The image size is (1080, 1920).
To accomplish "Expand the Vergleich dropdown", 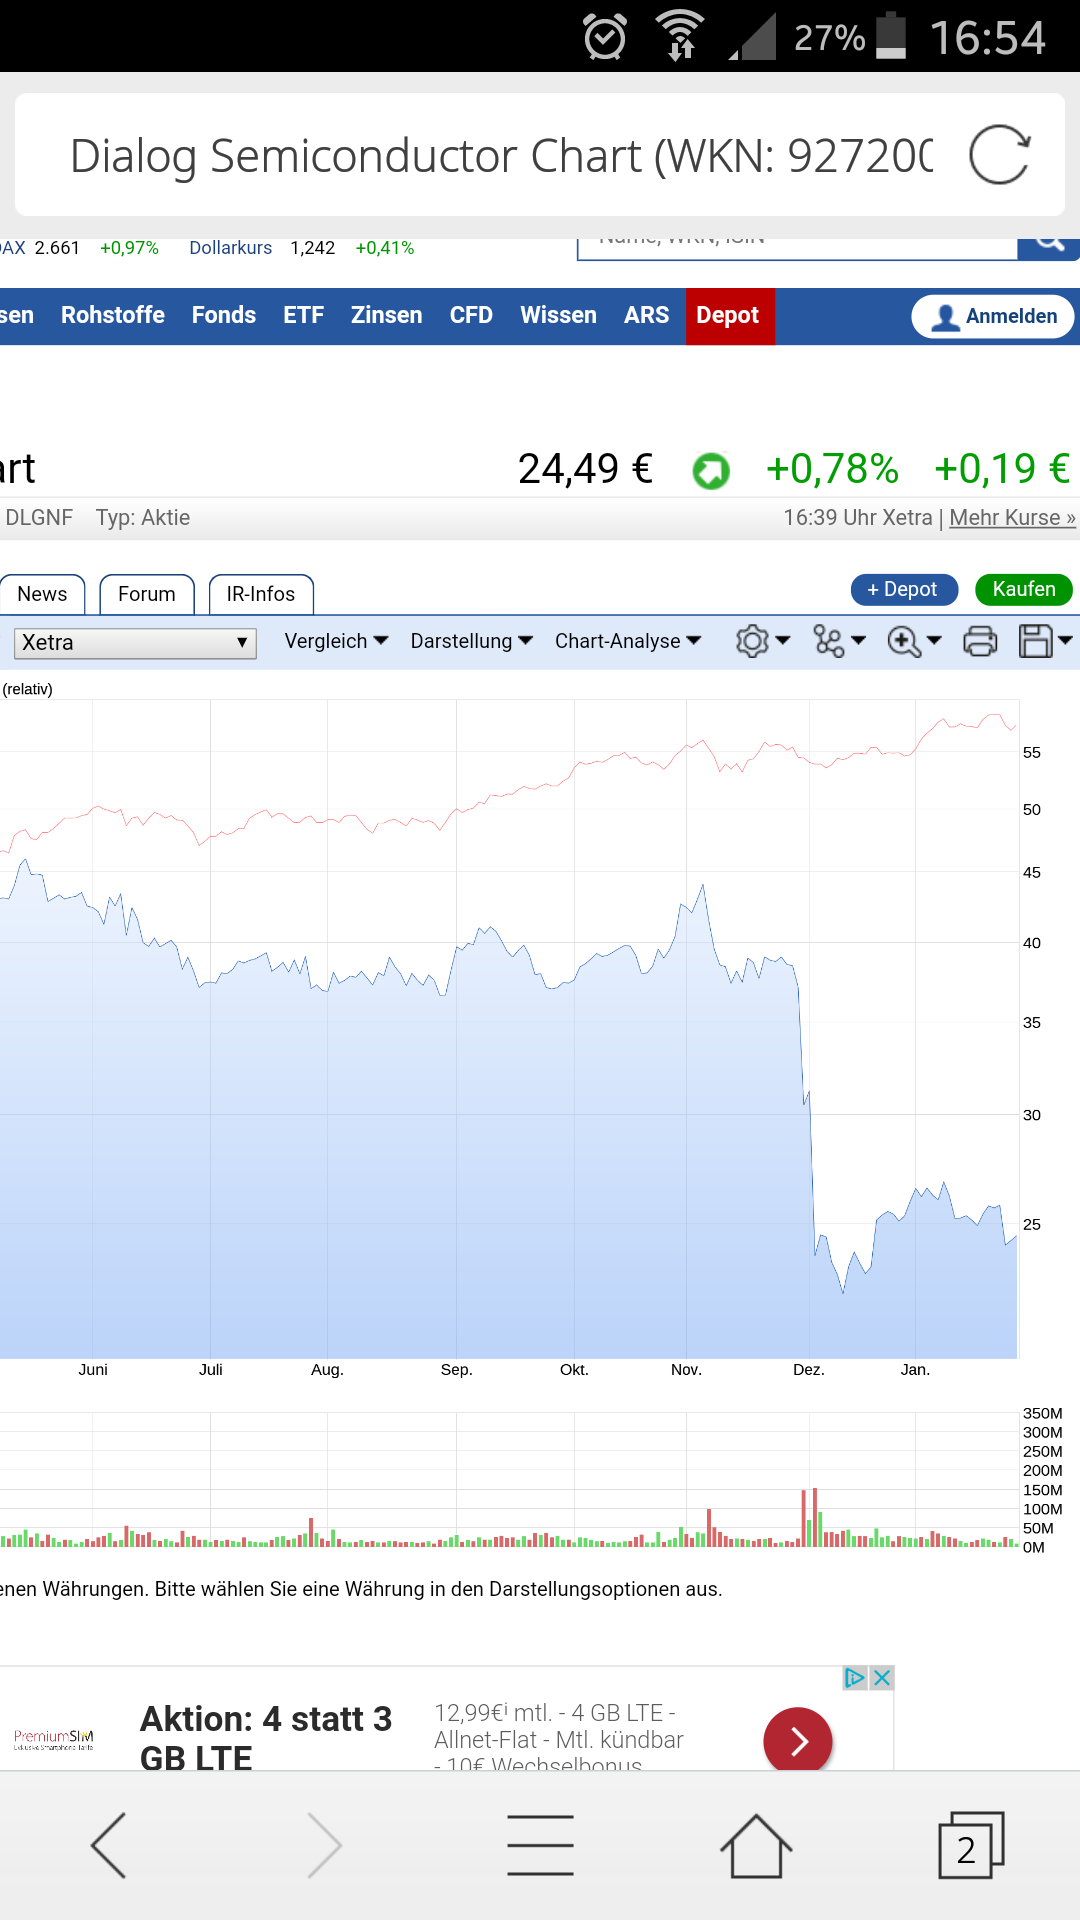I will tap(336, 641).
